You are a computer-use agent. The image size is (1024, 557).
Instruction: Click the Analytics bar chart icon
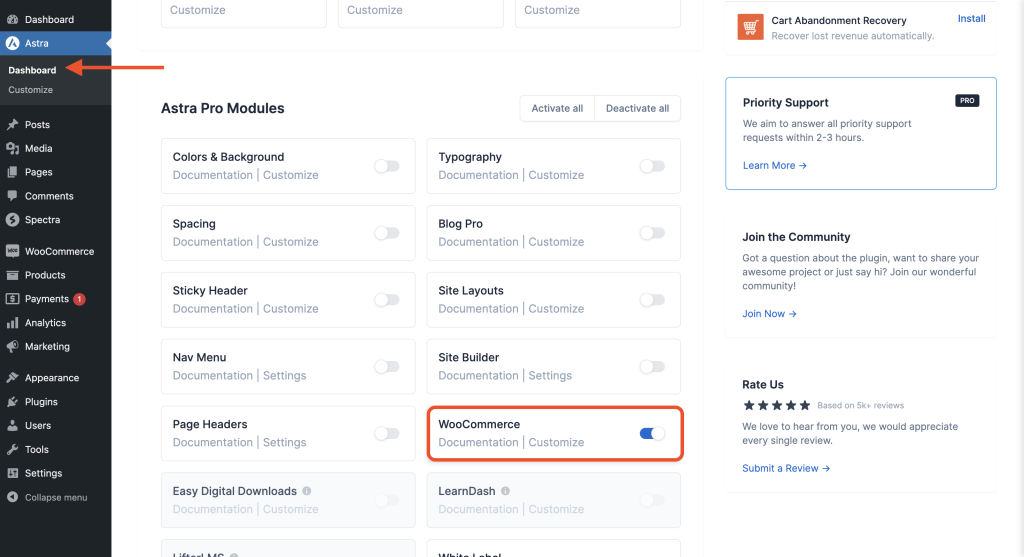click(x=12, y=323)
